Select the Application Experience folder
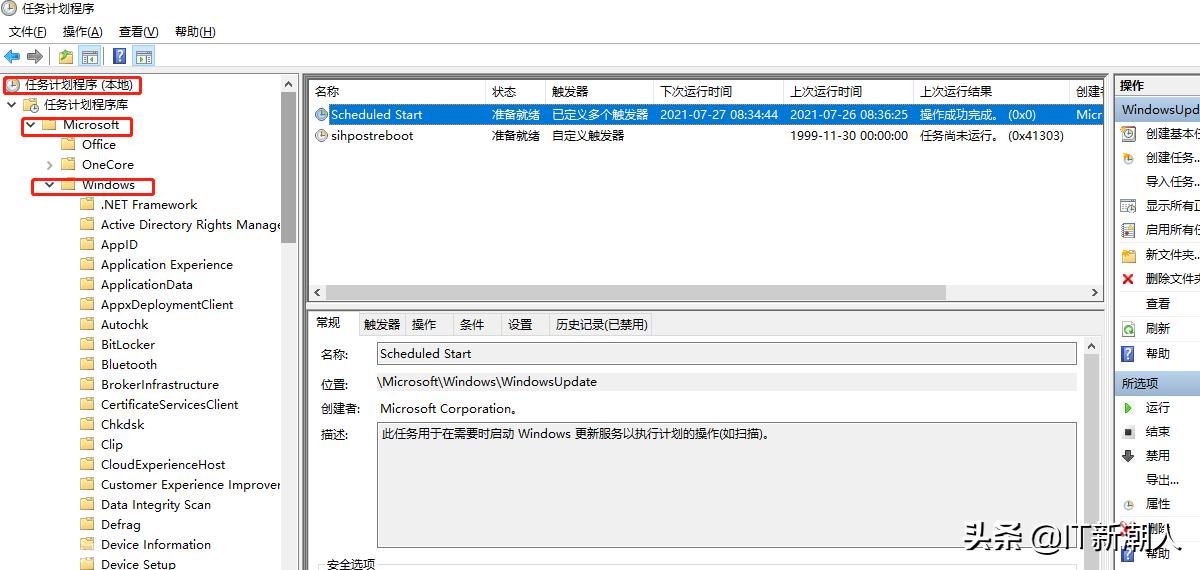Image resolution: width=1200 pixels, height=570 pixels. pyautogui.click(x=167, y=265)
